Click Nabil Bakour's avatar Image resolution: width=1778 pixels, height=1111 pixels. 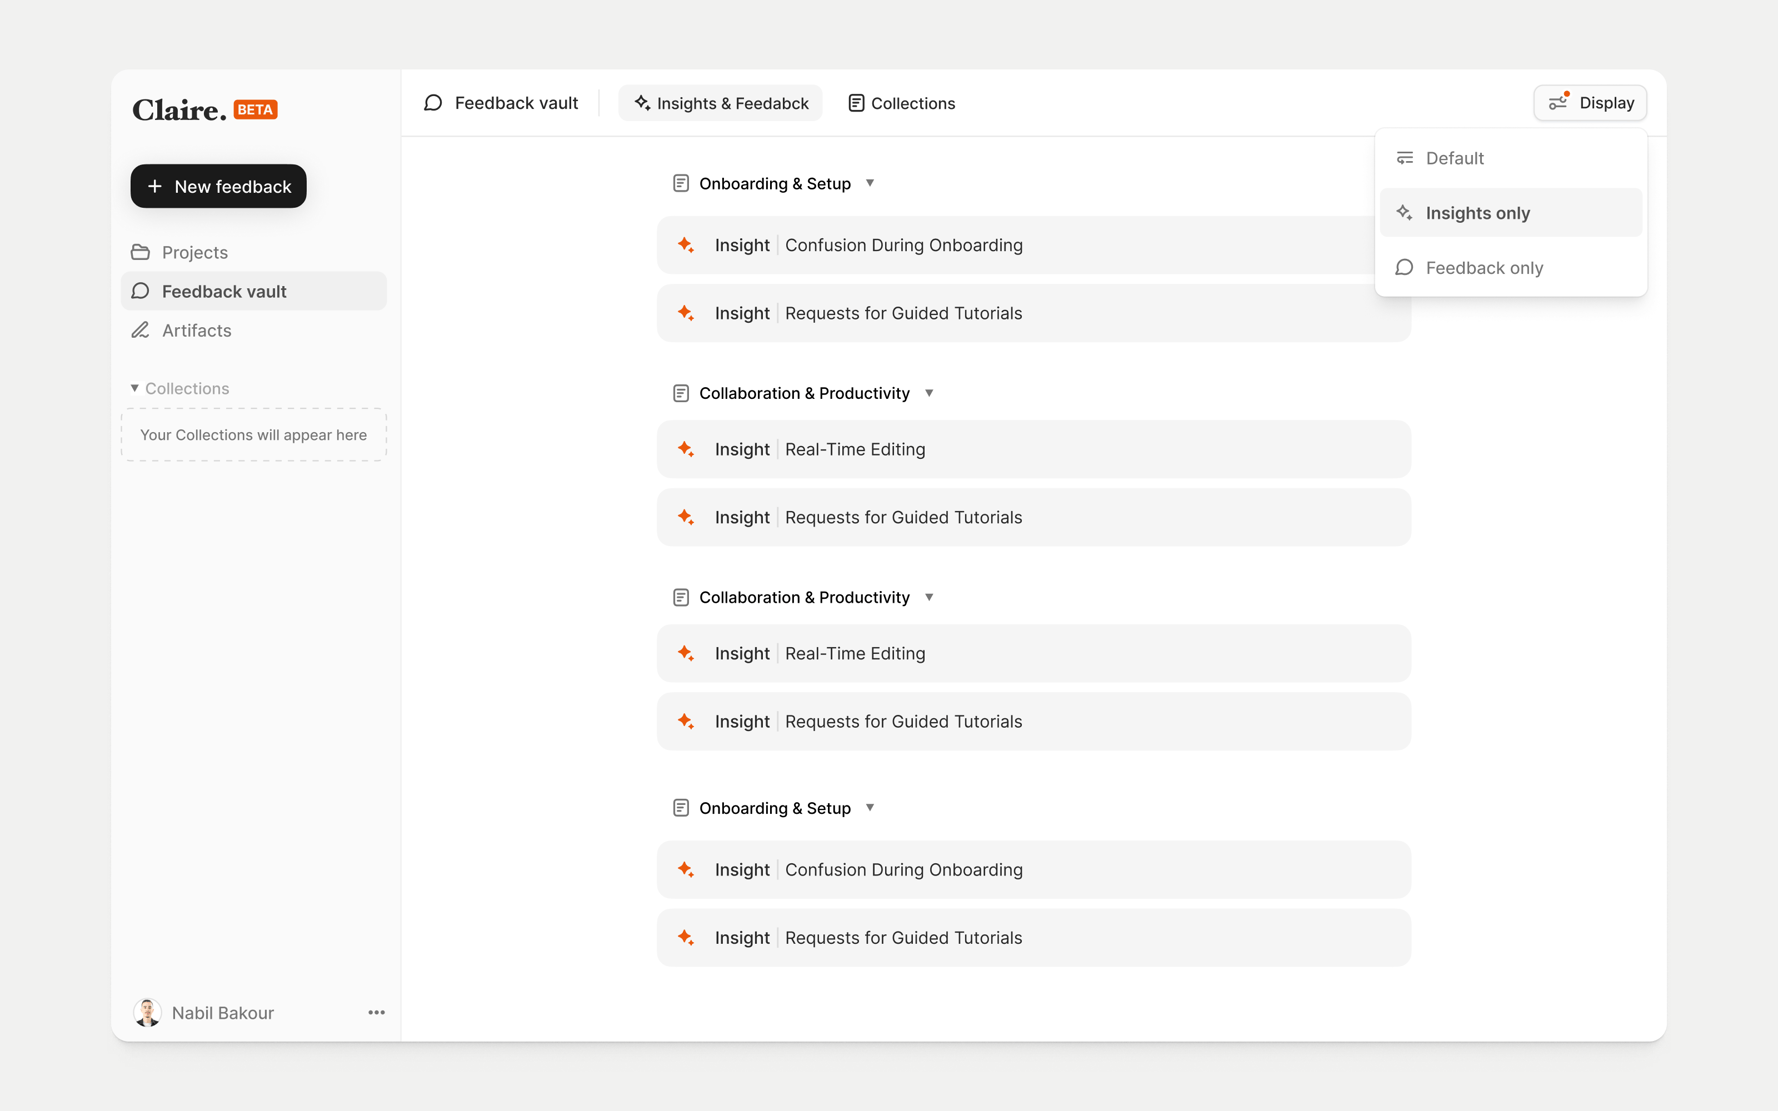[148, 1012]
